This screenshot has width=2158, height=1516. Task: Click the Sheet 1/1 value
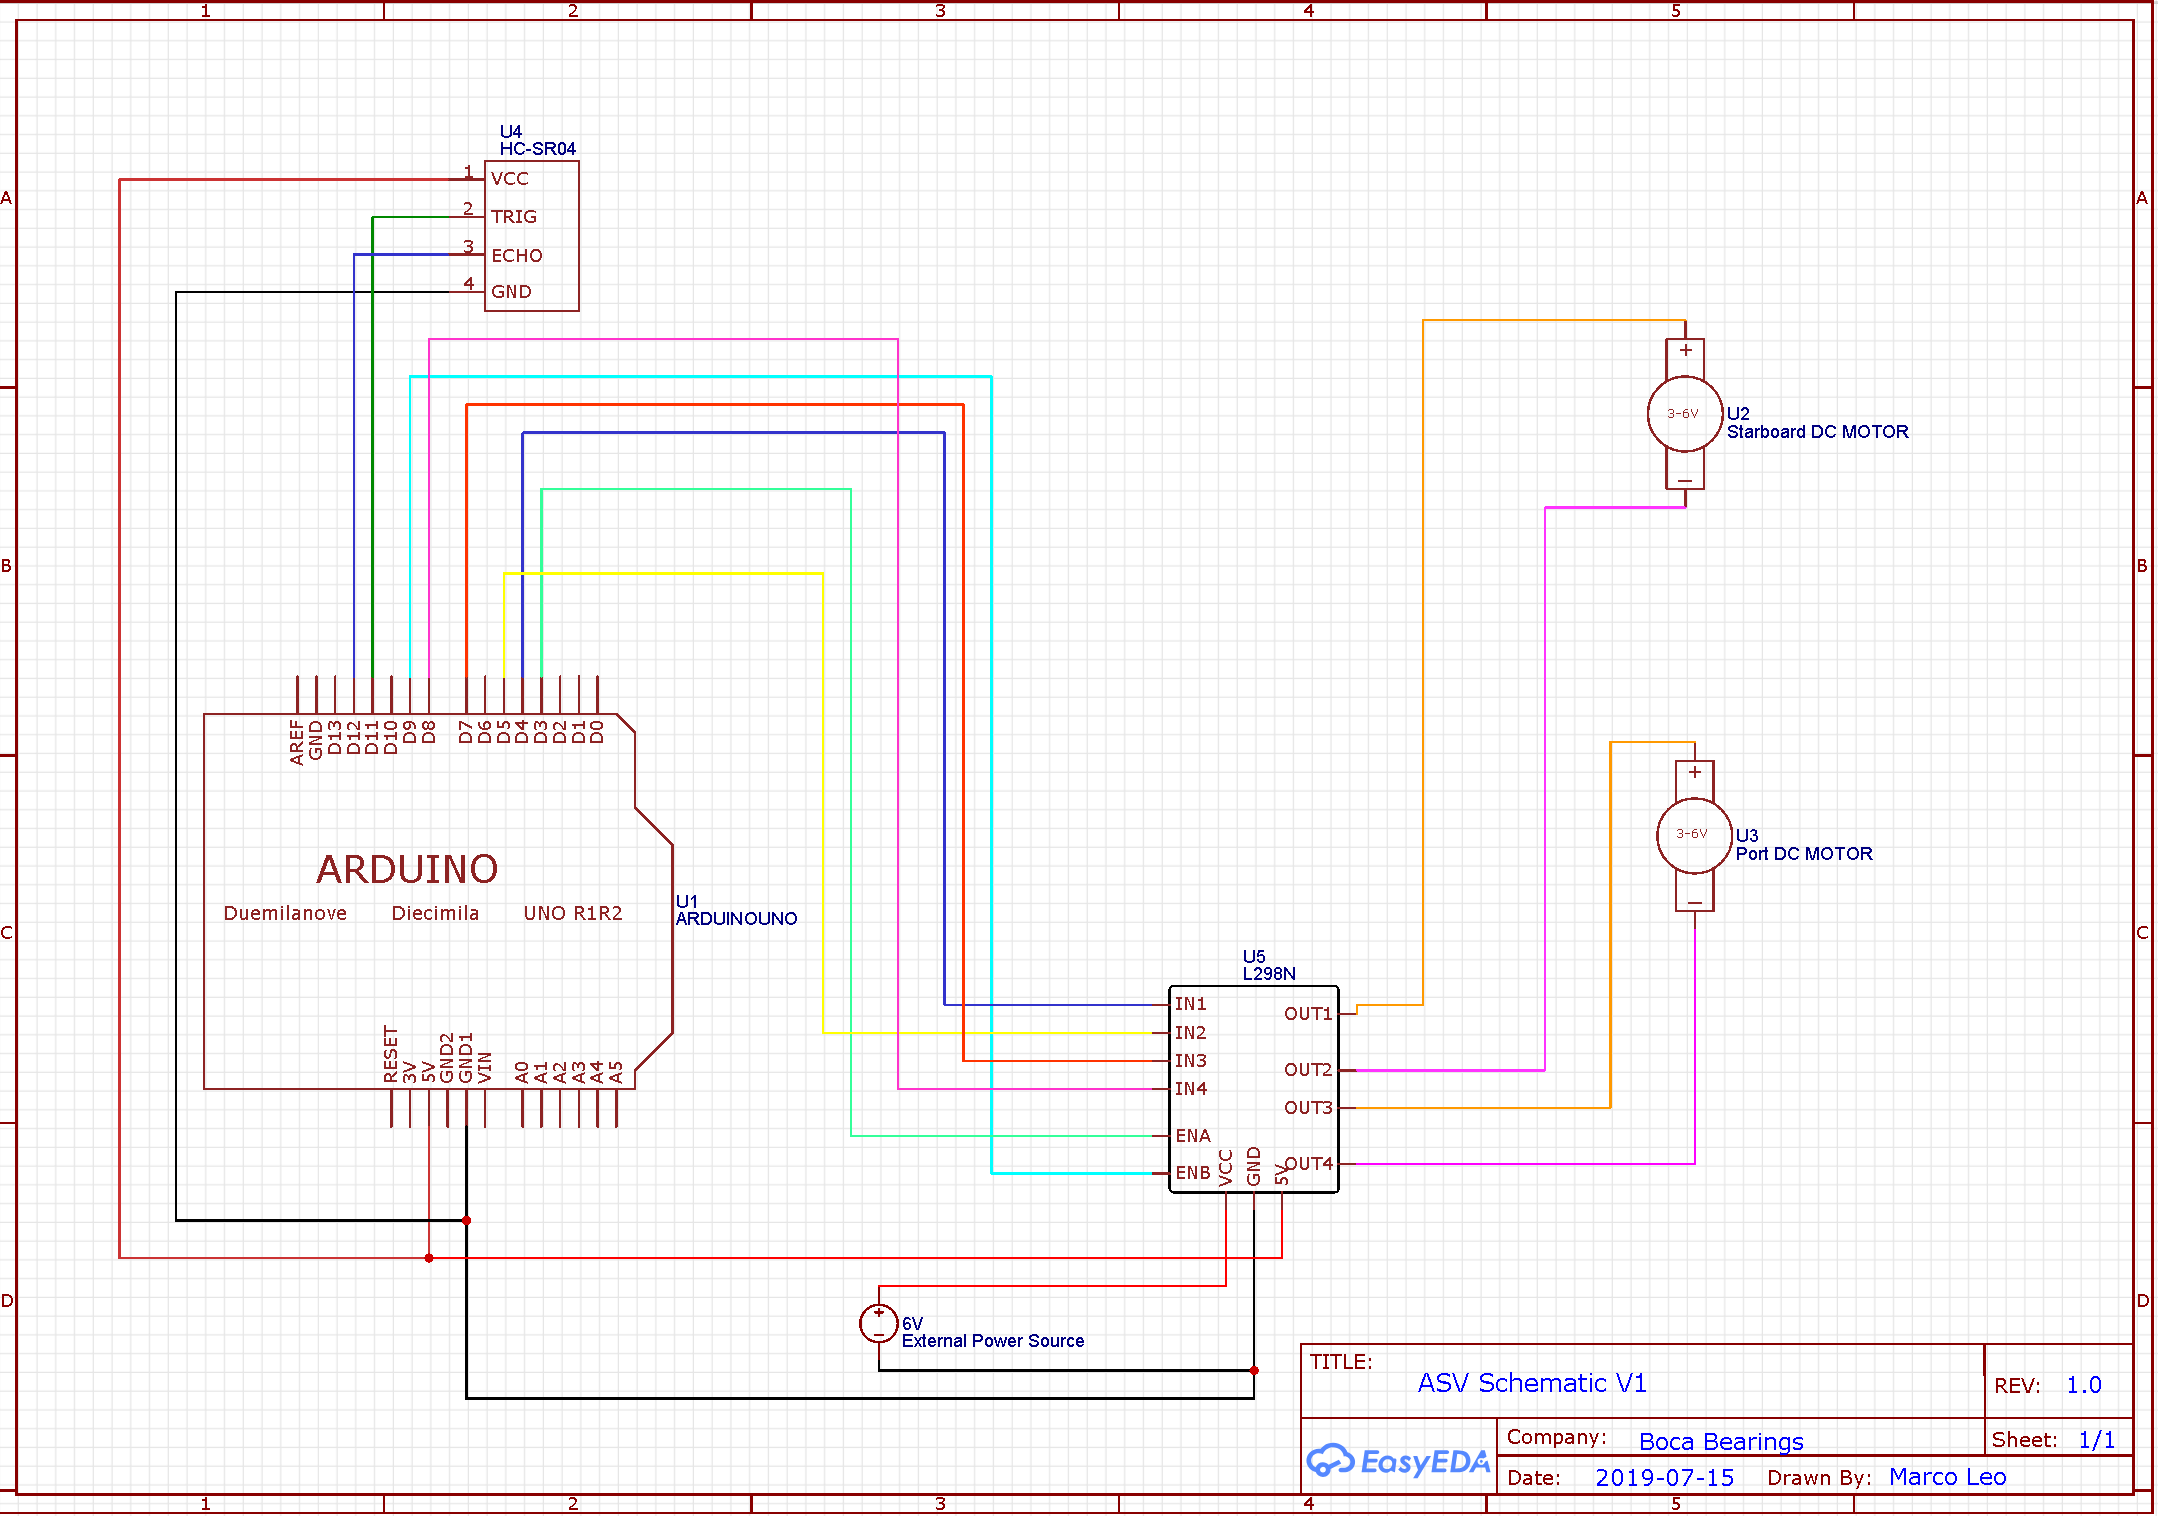[x=2095, y=1440]
